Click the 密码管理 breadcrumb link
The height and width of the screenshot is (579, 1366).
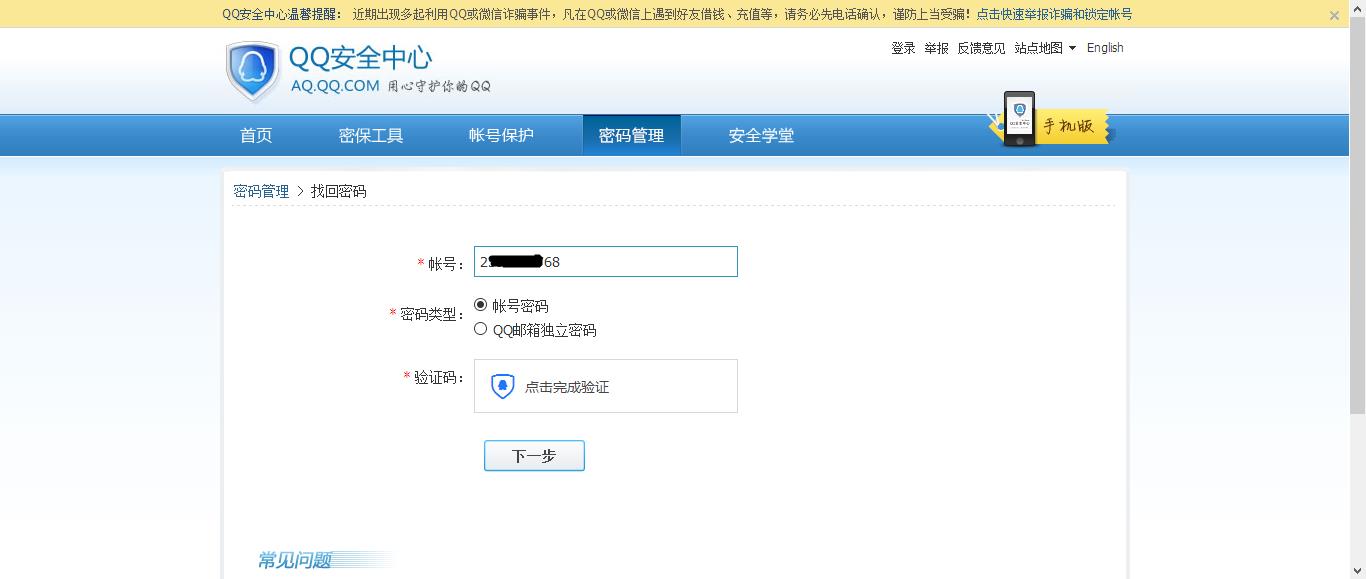point(261,191)
